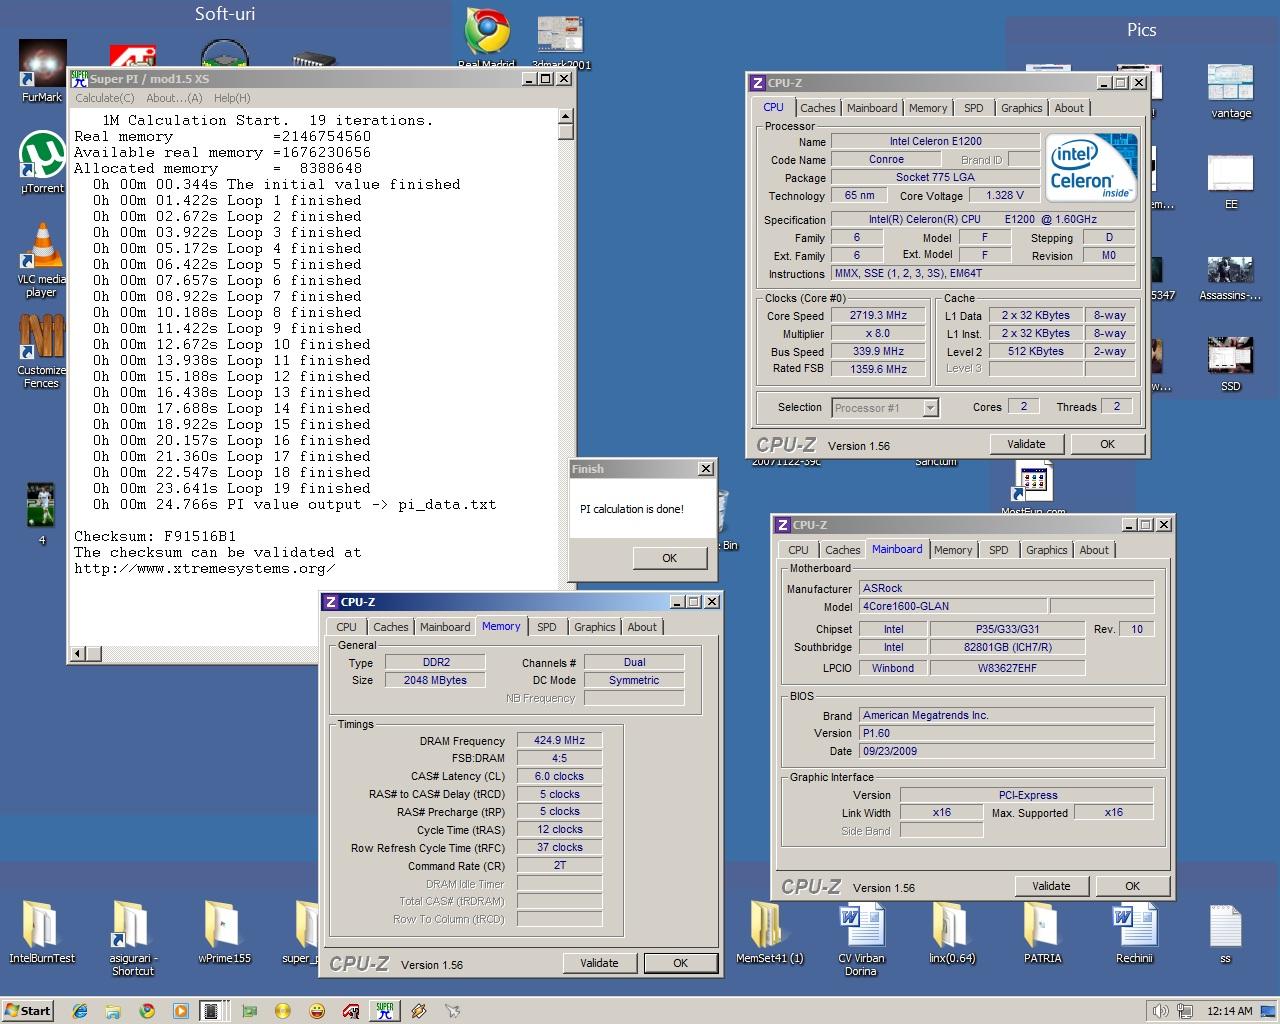Select the 3dmark2001 desktop thumbnail

(x=559, y=43)
